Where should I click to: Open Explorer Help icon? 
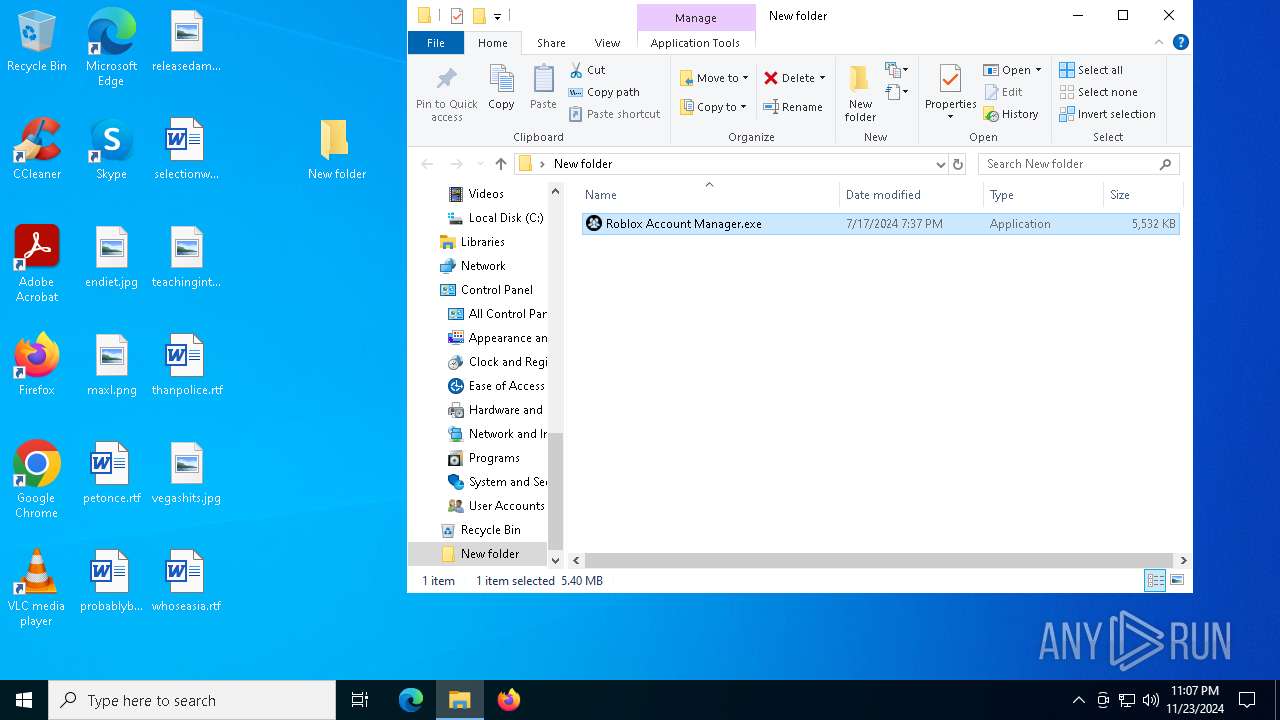pyautogui.click(x=1180, y=42)
